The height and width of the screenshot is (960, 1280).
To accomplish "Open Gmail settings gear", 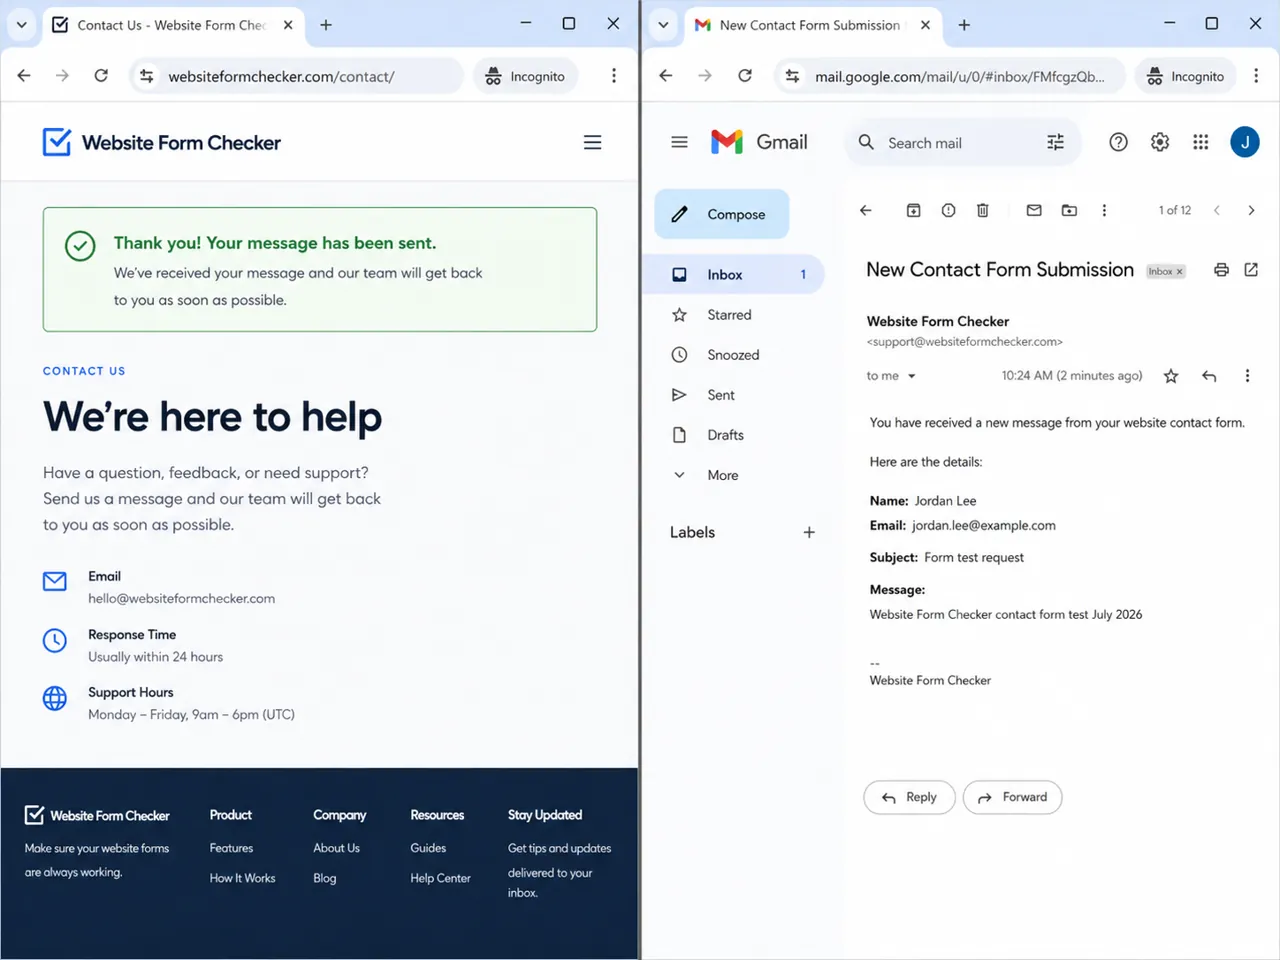I will 1160,143.
